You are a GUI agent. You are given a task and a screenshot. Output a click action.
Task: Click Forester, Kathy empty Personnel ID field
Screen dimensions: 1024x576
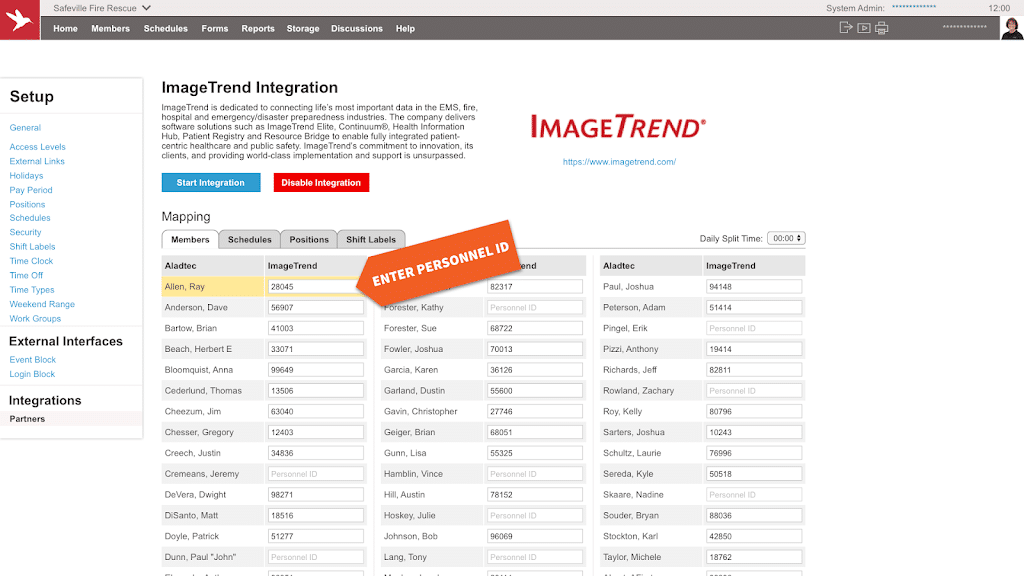pyautogui.click(x=535, y=308)
